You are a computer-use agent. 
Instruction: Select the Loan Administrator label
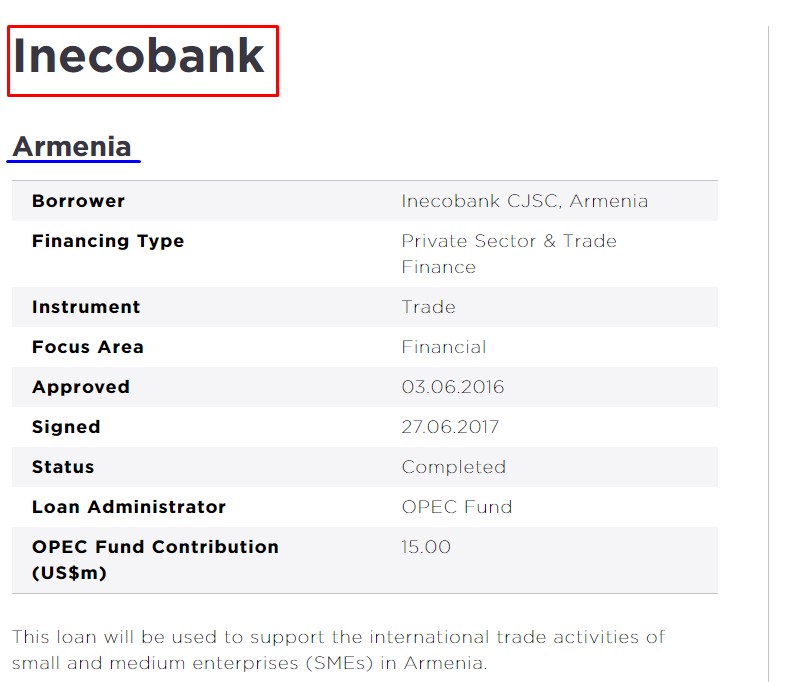pos(129,507)
